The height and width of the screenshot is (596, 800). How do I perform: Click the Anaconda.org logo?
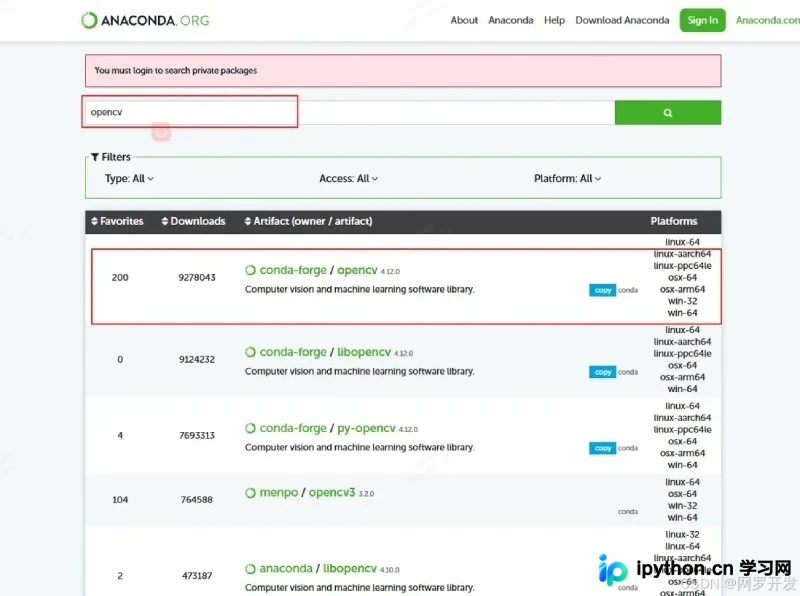145,20
